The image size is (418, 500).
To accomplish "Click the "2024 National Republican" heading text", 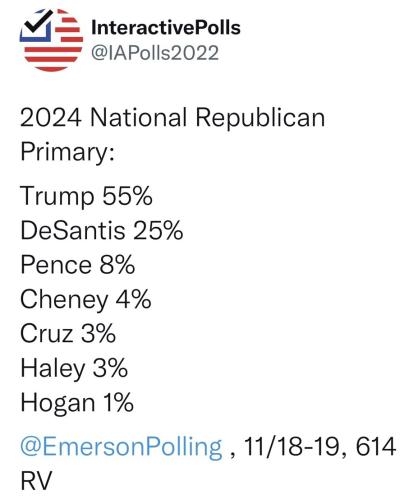I will pyautogui.click(x=172, y=118).
